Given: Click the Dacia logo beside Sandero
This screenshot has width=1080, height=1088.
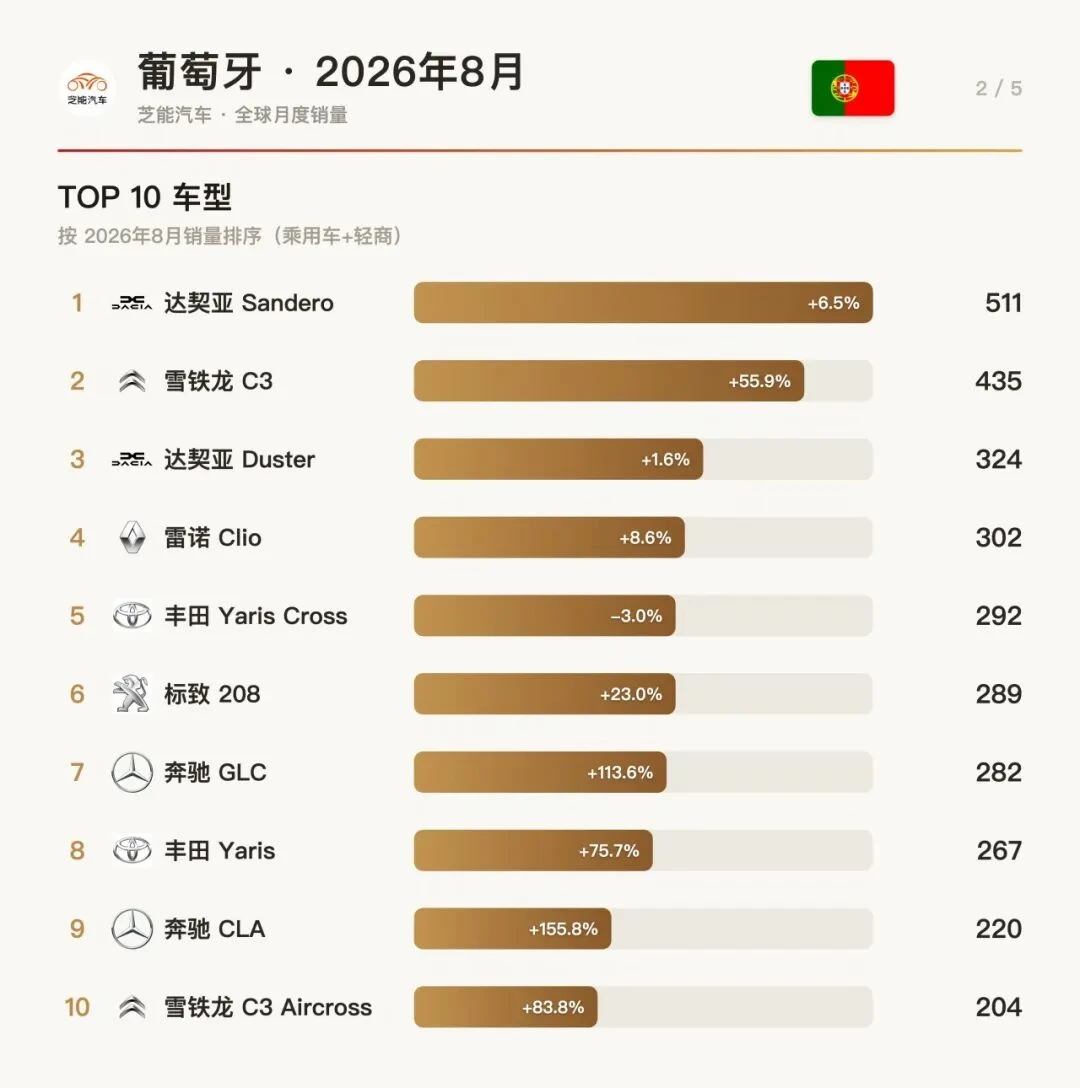Looking at the screenshot, I should pos(132,303).
